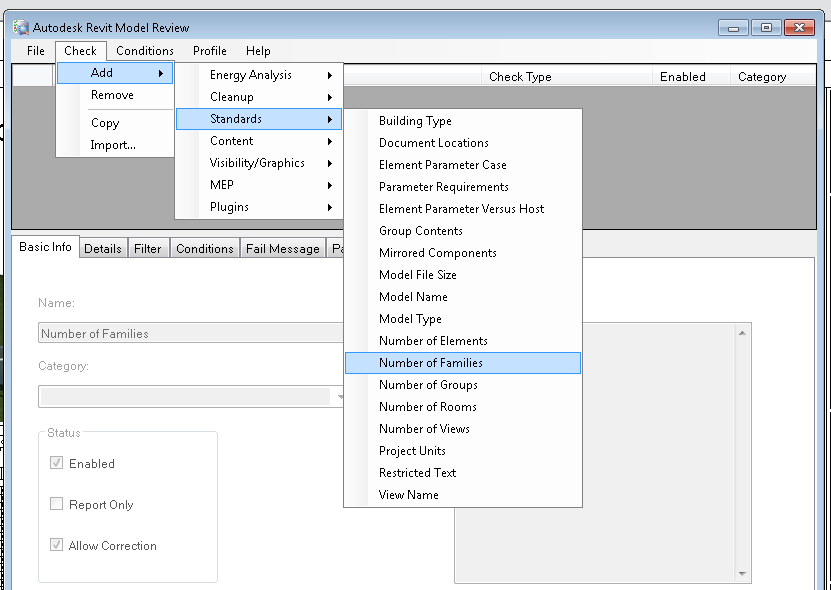
Task: Add the Number of Groups check
Action: pos(463,385)
